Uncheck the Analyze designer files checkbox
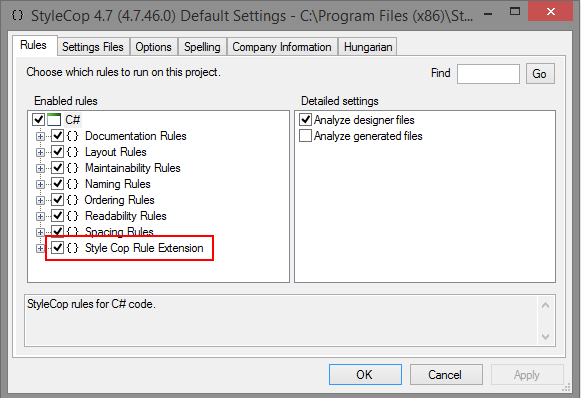Screen dimensions: 581x398 click(x=305, y=120)
